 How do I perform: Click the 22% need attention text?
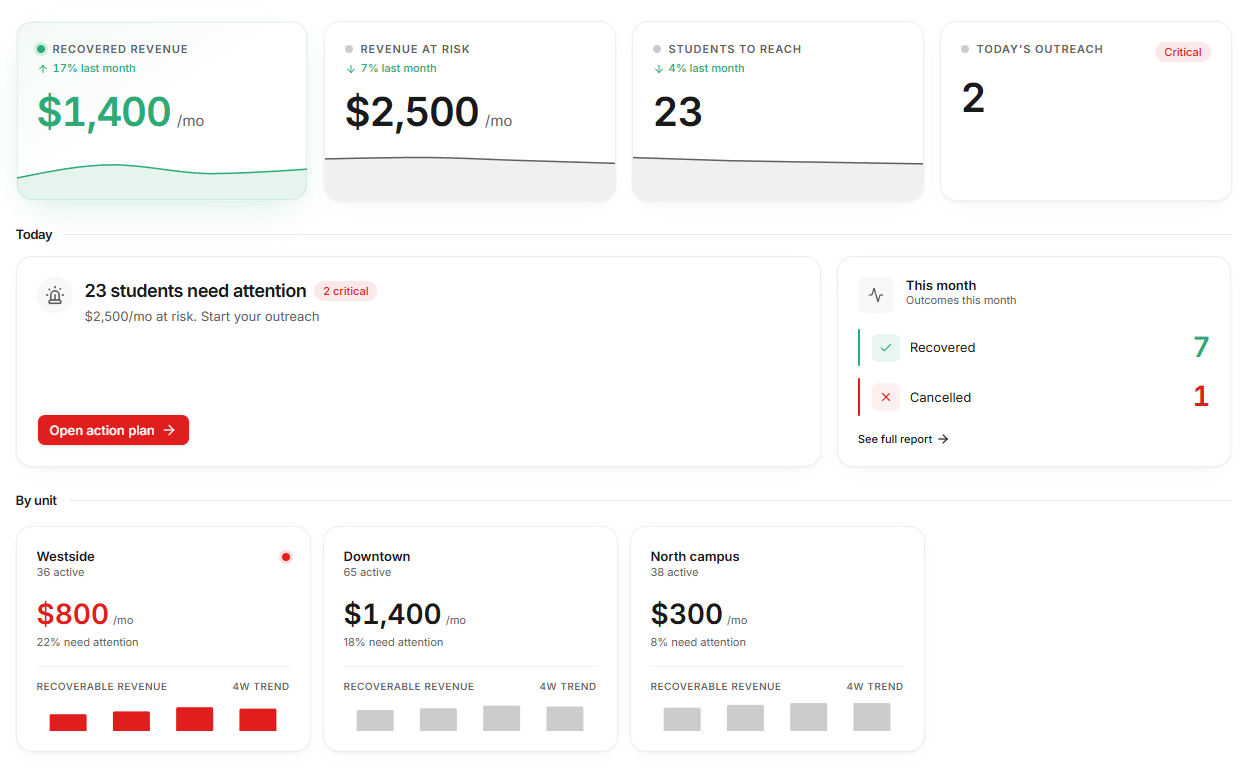(x=88, y=643)
